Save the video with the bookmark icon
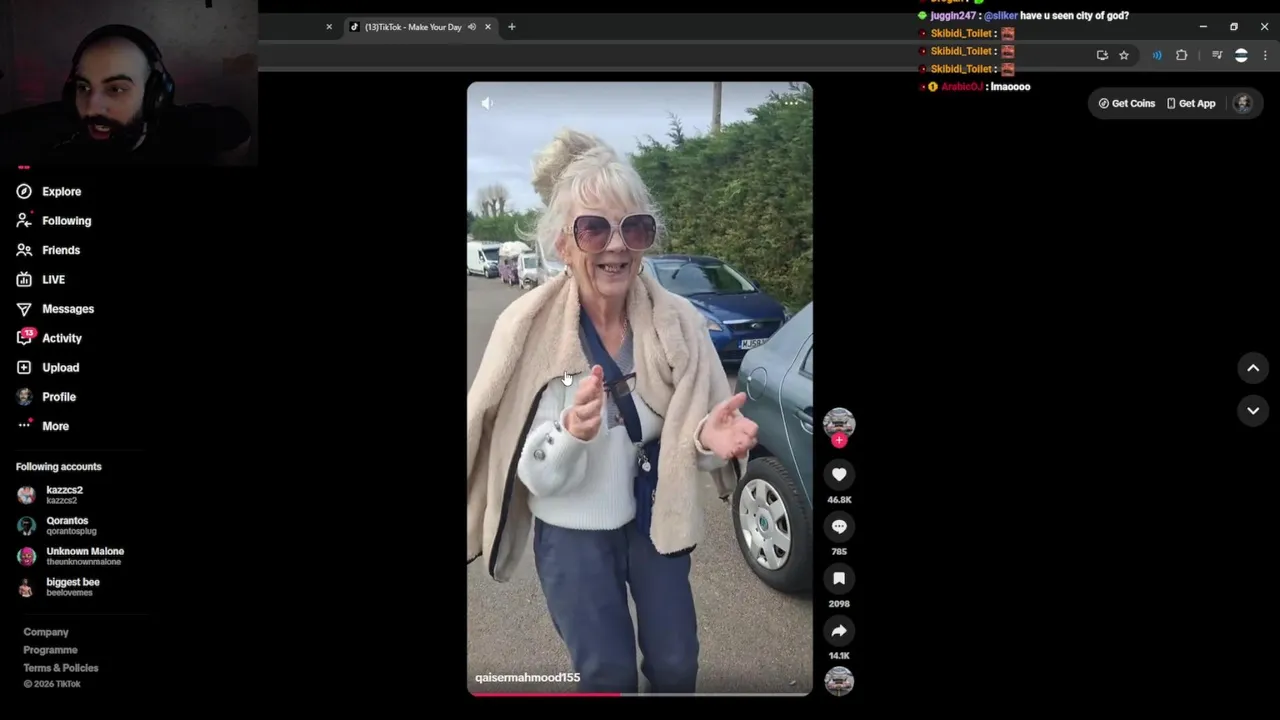The image size is (1280, 720). [x=839, y=579]
